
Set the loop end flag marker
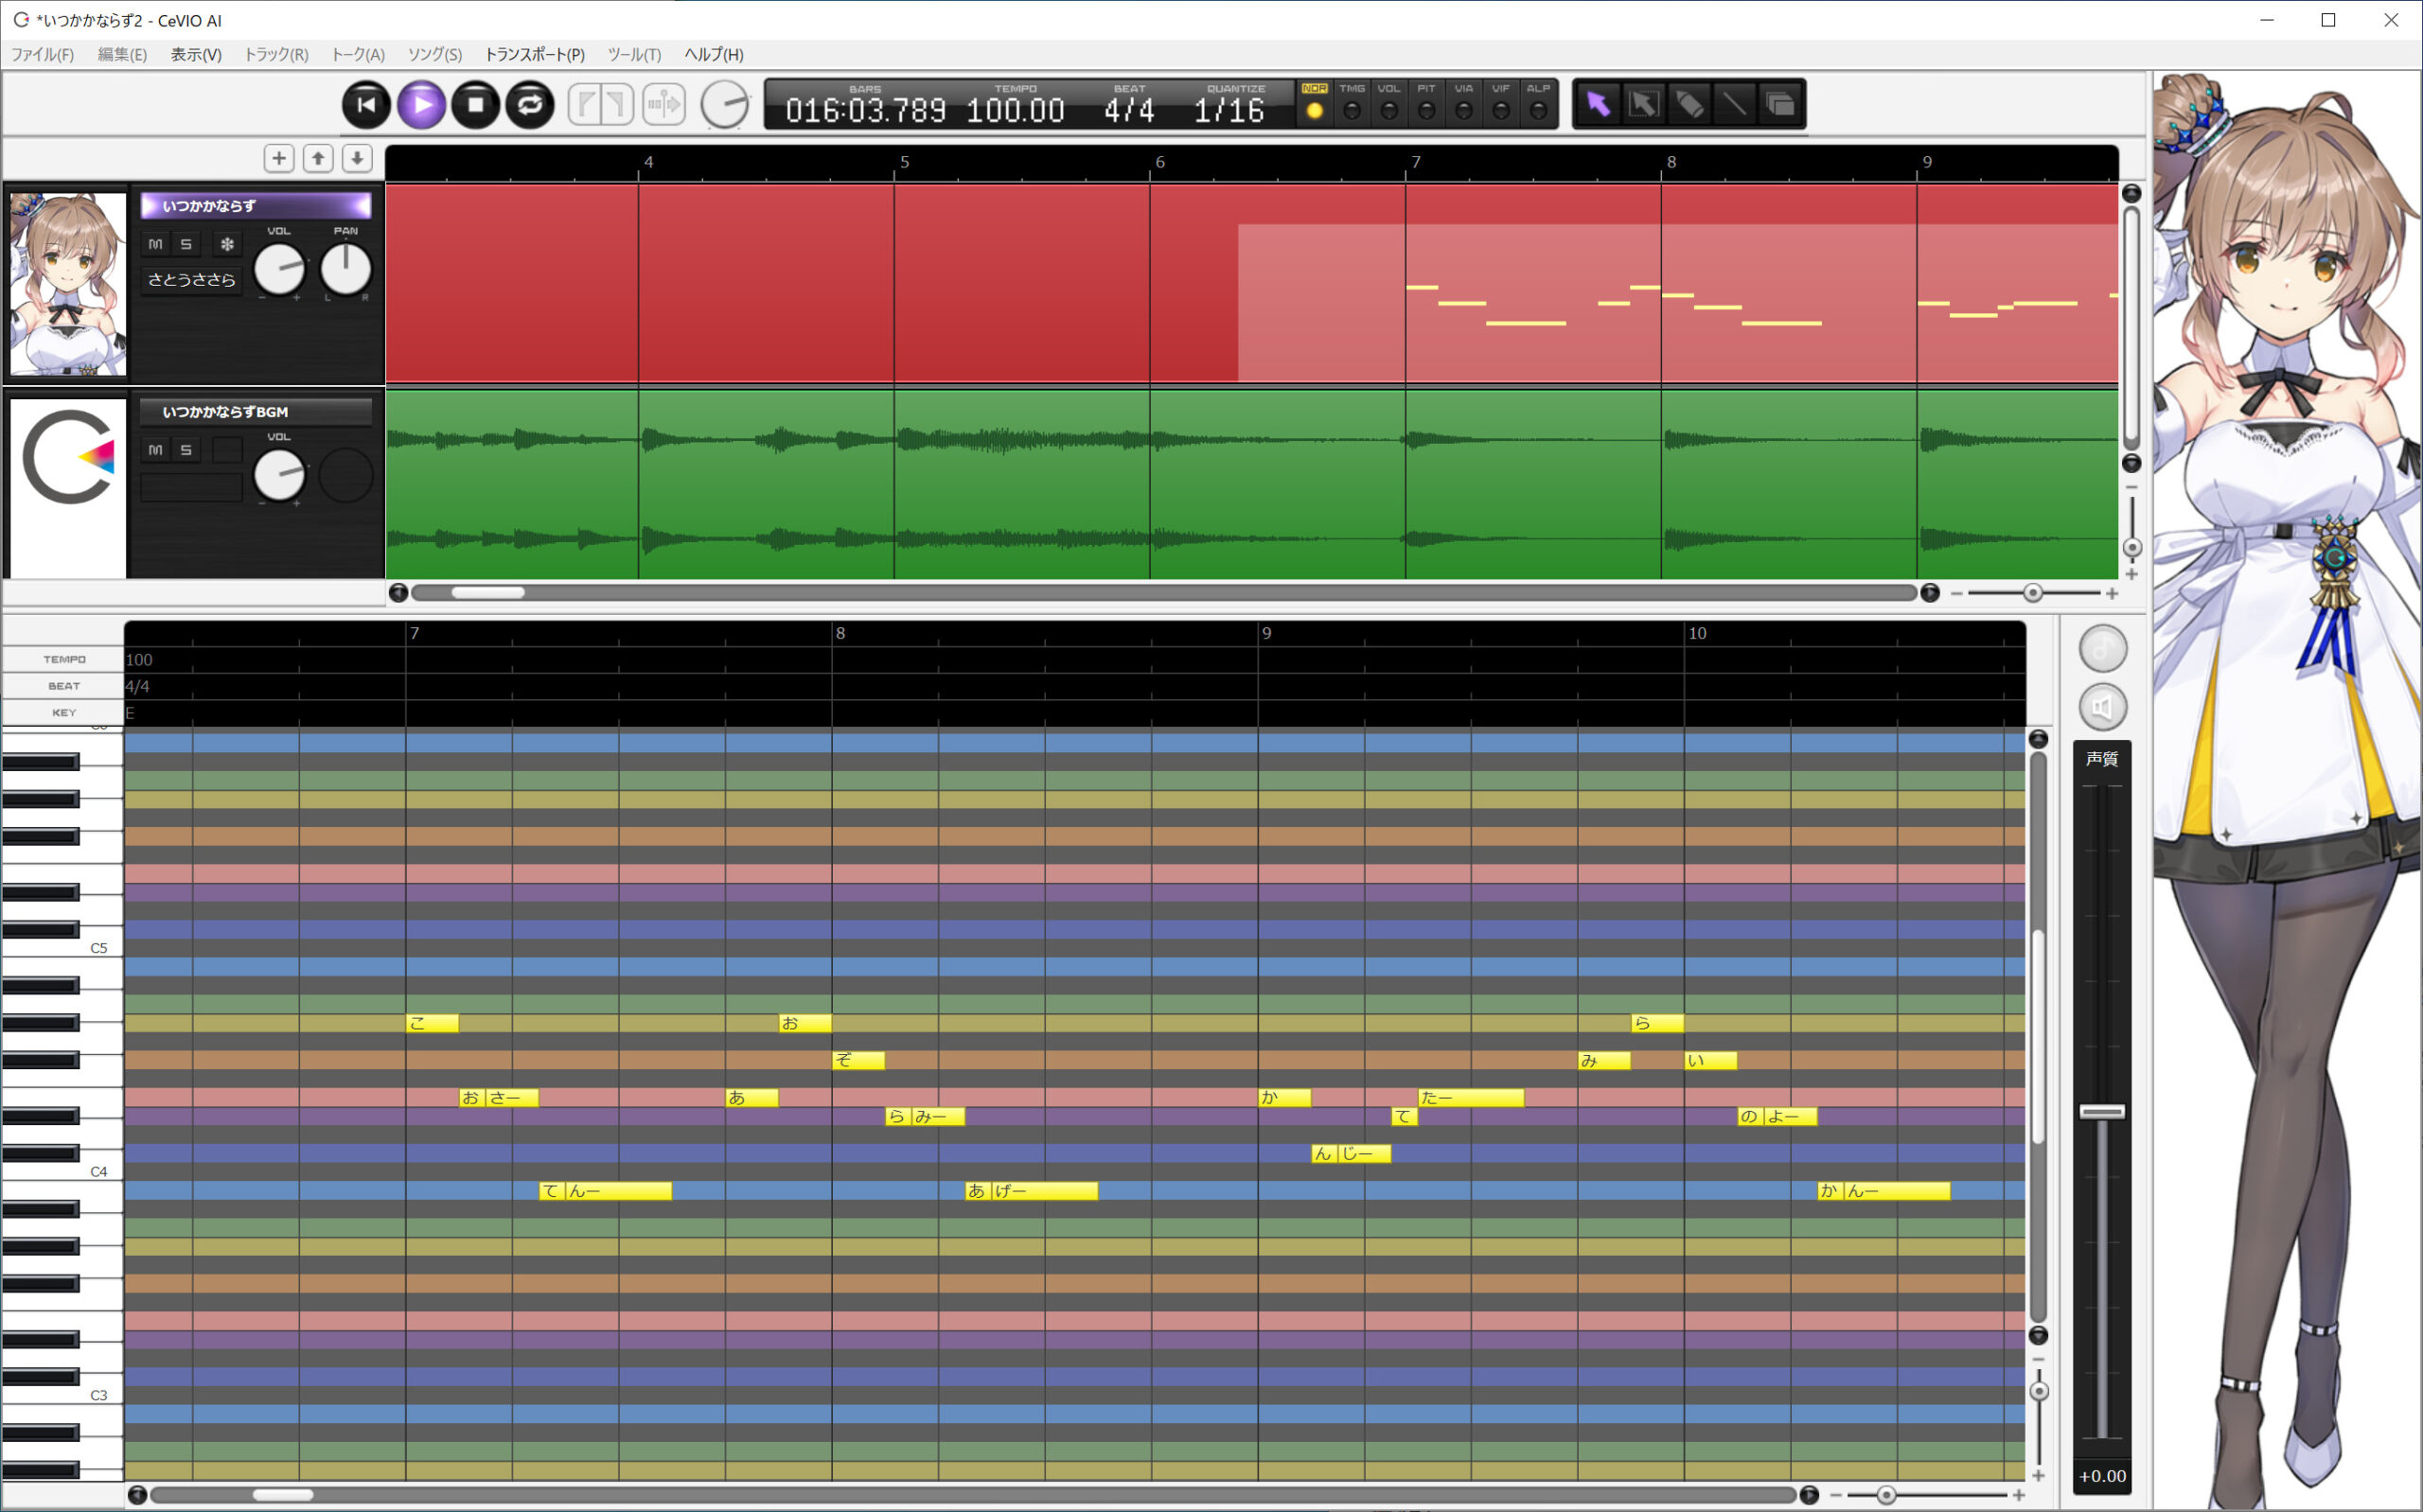click(x=617, y=104)
